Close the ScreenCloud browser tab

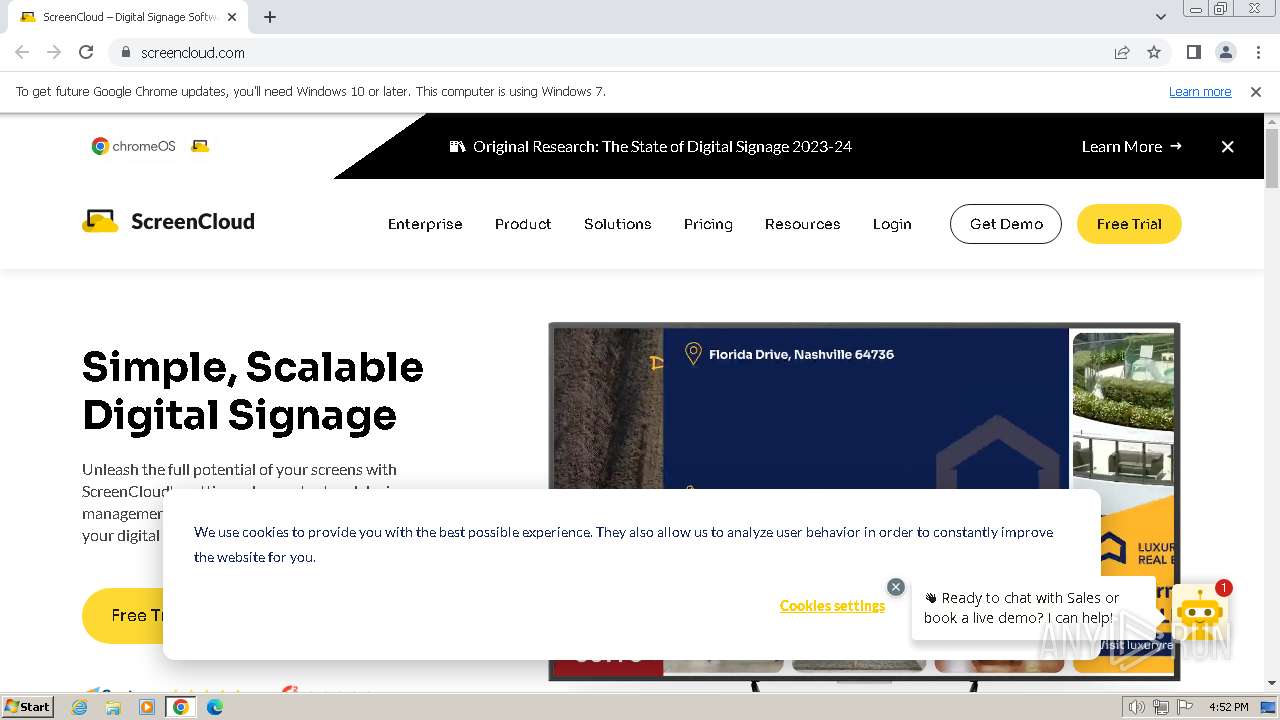233,17
